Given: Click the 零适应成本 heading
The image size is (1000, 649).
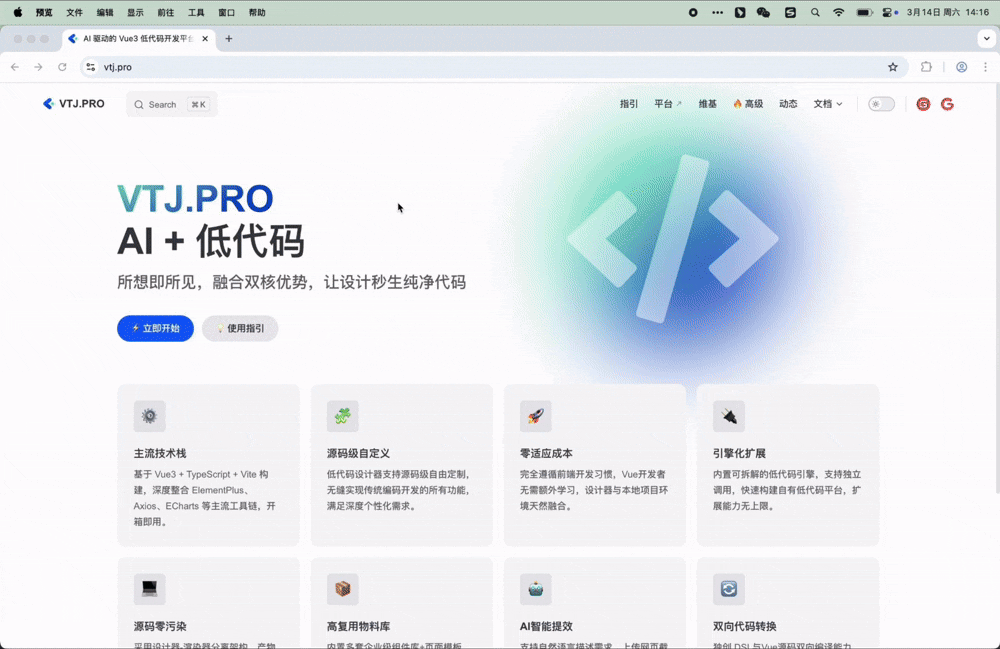Looking at the screenshot, I should click(x=546, y=453).
